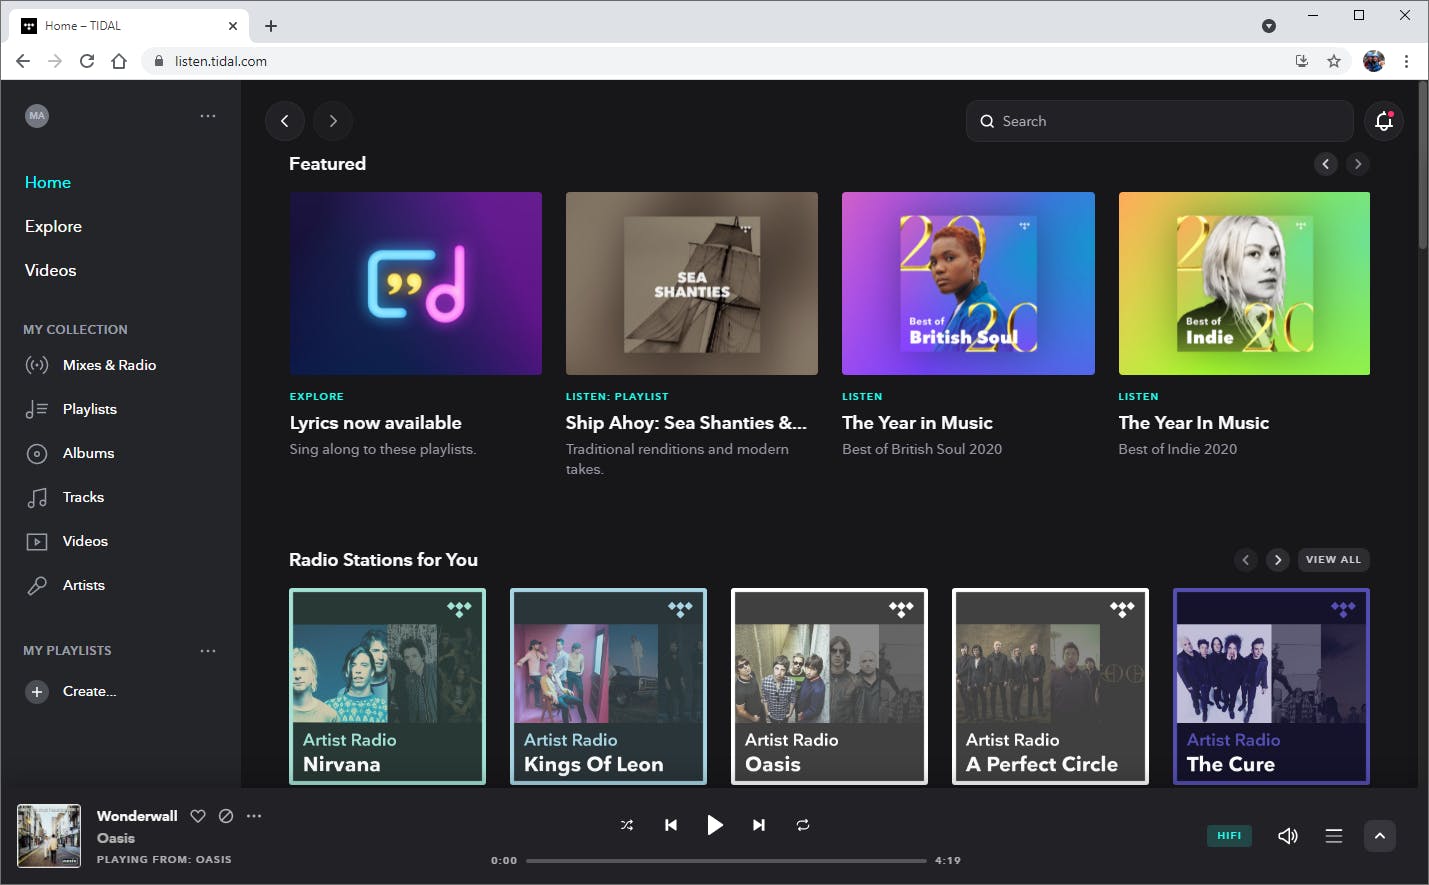Click the page vertical scrollbar

[1423, 165]
